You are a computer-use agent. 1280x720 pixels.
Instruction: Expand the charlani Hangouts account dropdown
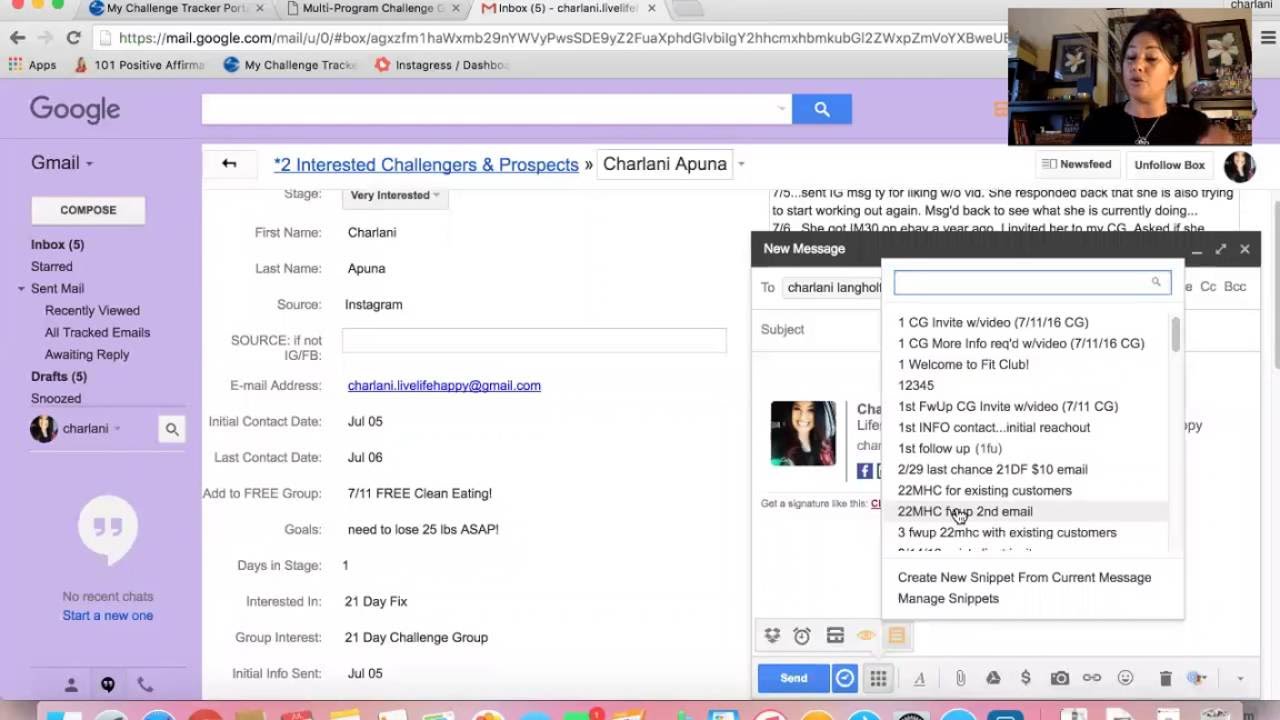117,429
